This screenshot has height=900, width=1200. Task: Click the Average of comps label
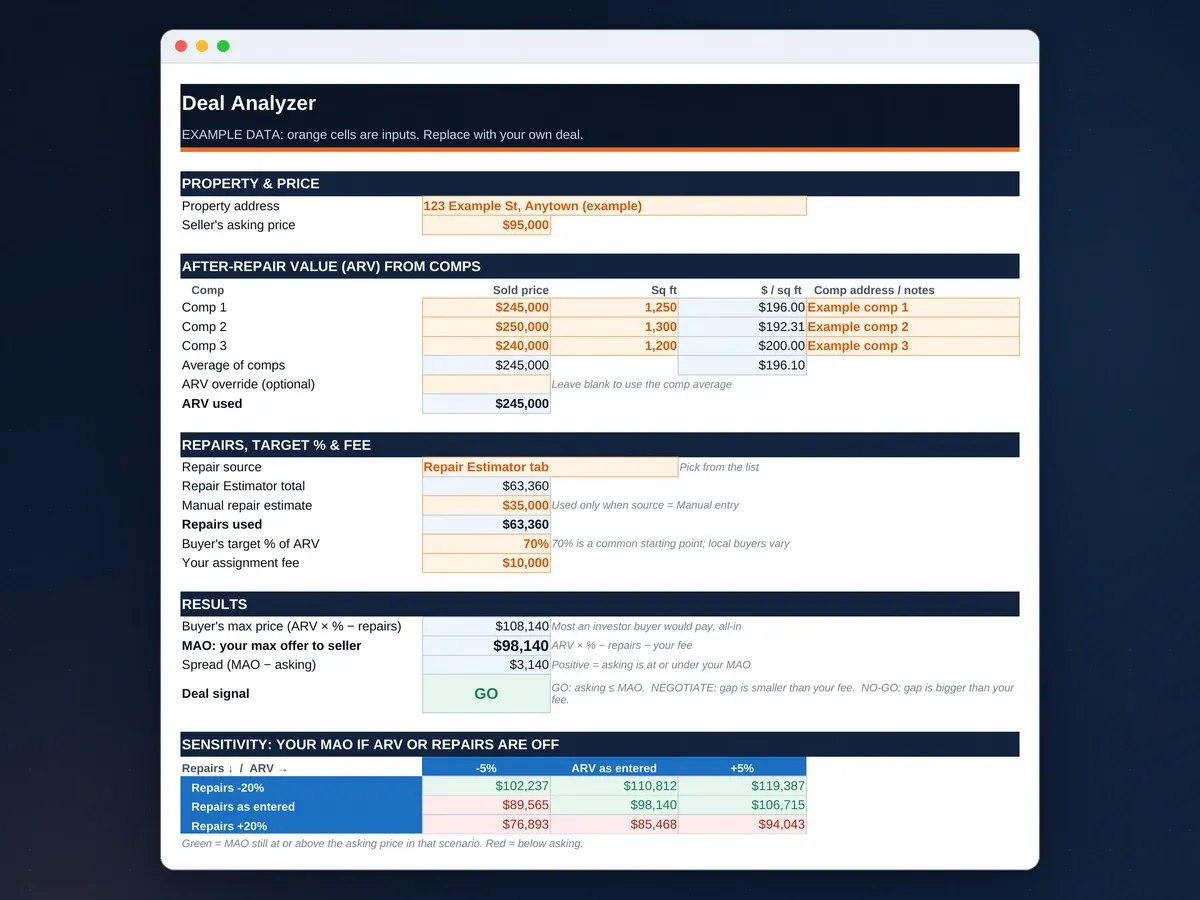233,365
